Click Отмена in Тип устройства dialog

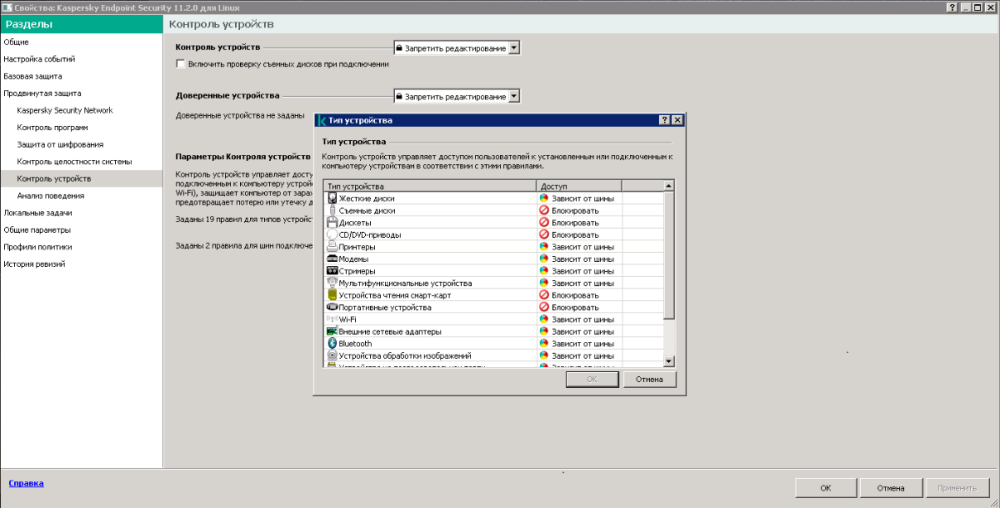(x=649, y=379)
